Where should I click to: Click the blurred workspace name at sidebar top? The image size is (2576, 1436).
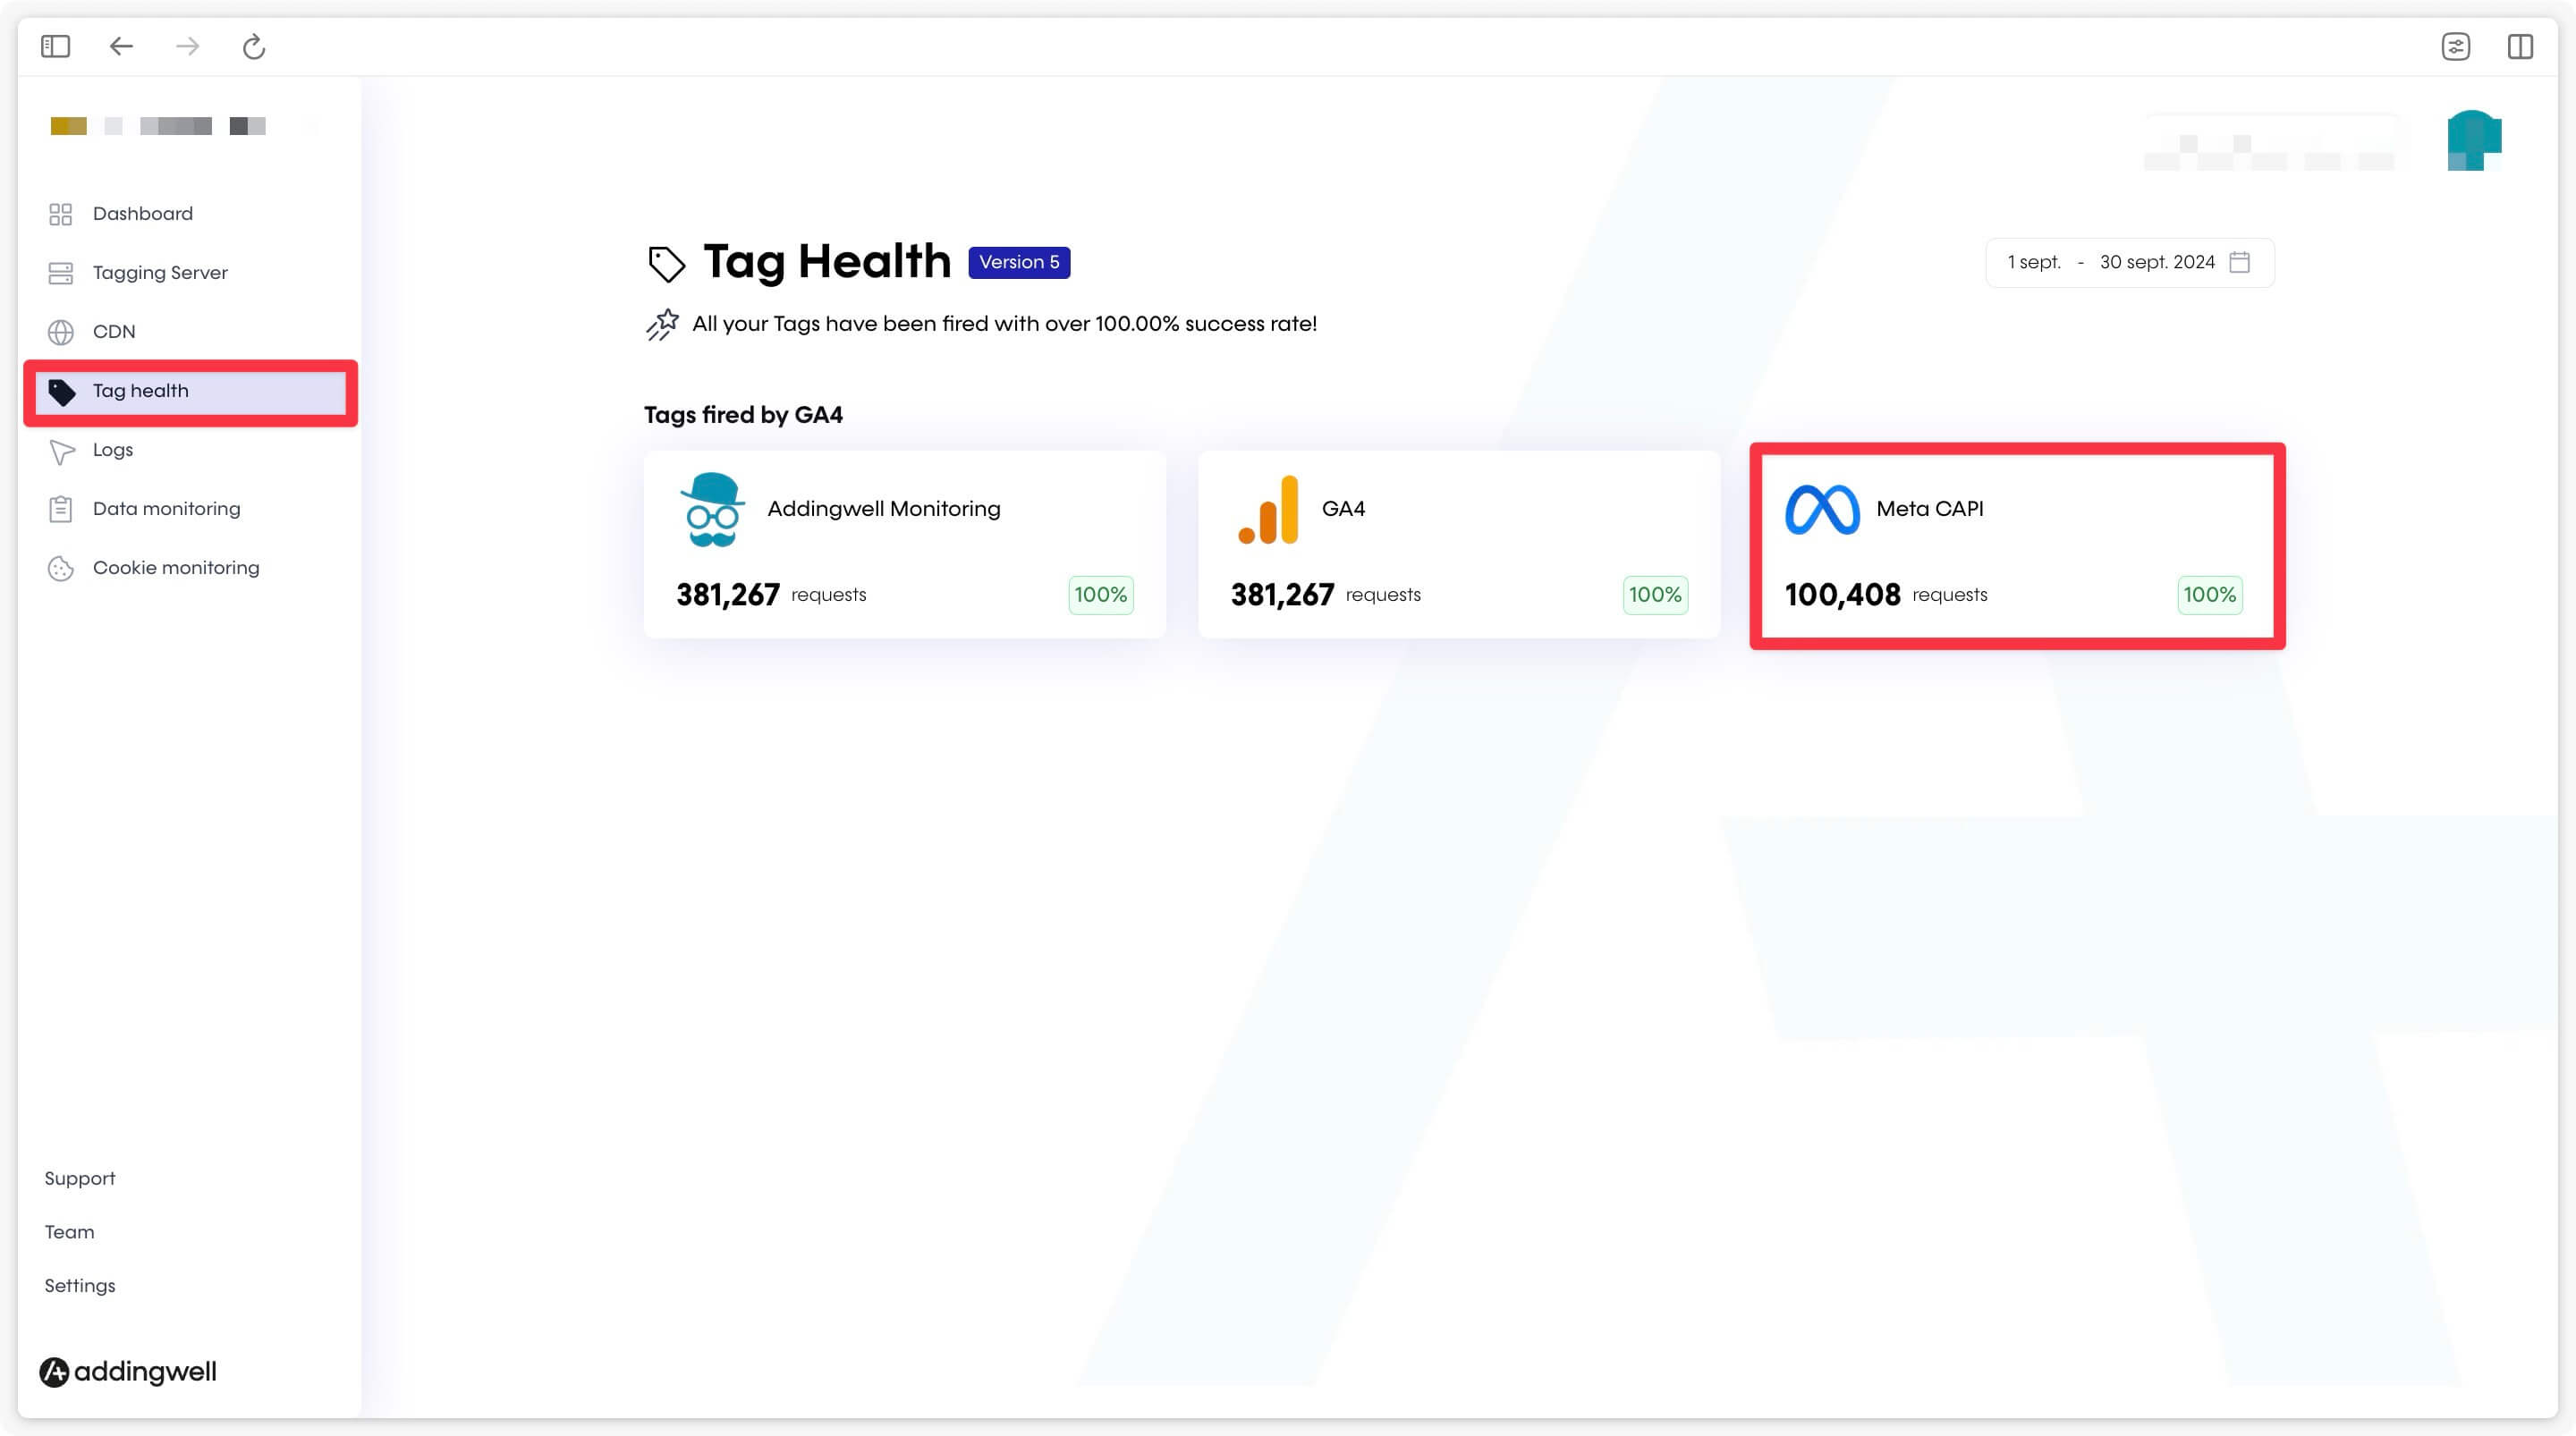click(158, 126)
